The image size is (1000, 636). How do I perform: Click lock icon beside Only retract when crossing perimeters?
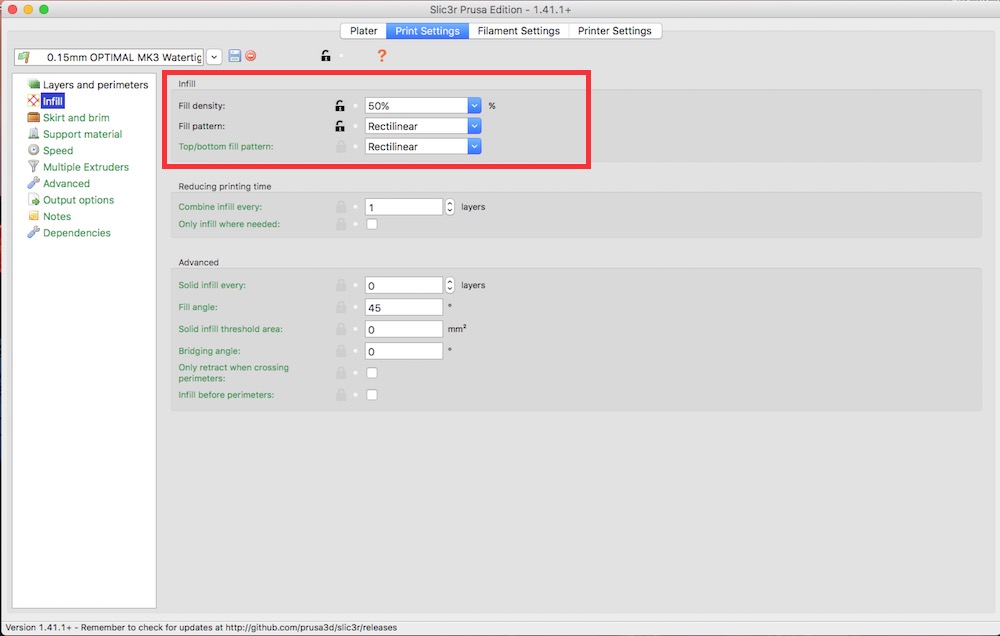341,373
